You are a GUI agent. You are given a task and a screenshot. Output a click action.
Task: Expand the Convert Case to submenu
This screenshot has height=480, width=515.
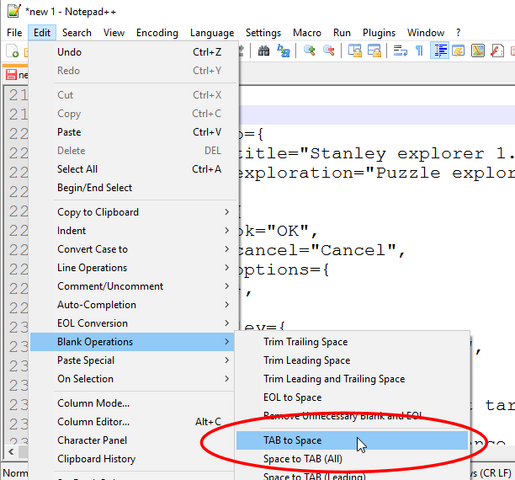pyautogui.click(x=133, y=249)
